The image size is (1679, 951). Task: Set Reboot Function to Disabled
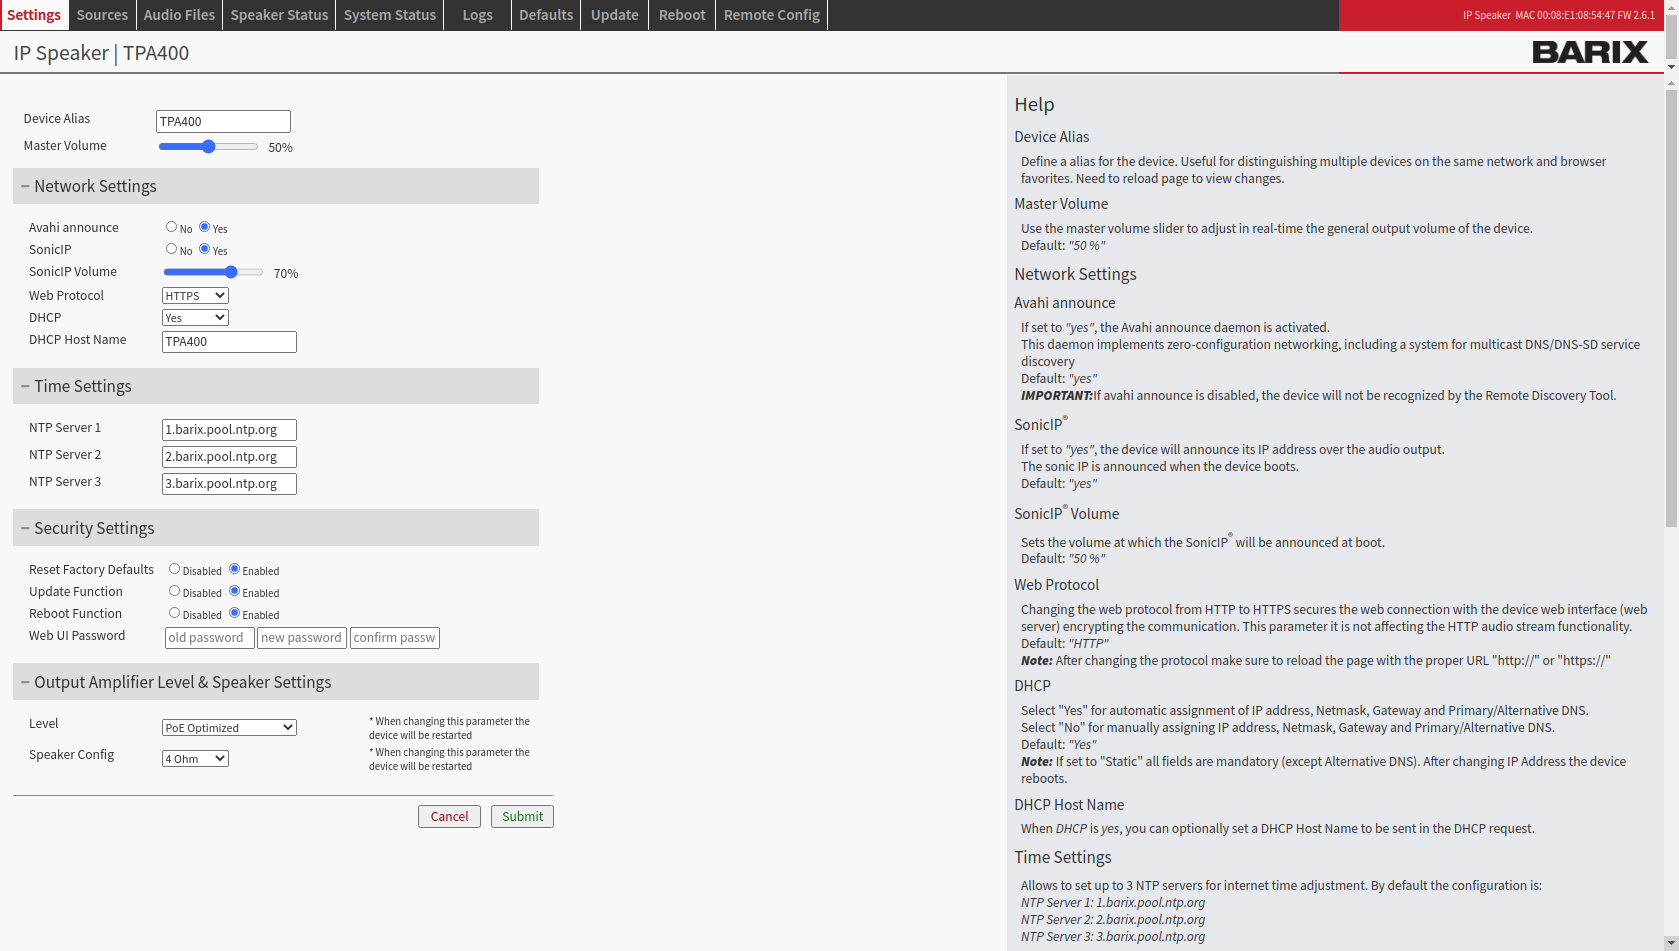pyautogui.click(x=174, y=613)
